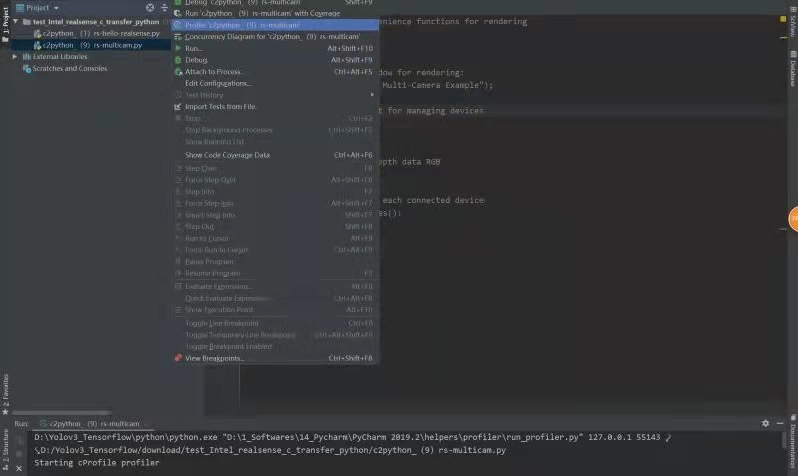Screen dimensions: 798x476
Task: Select c2python_ (9) rs-multicam.py file
Action: [x=92, y=45]
